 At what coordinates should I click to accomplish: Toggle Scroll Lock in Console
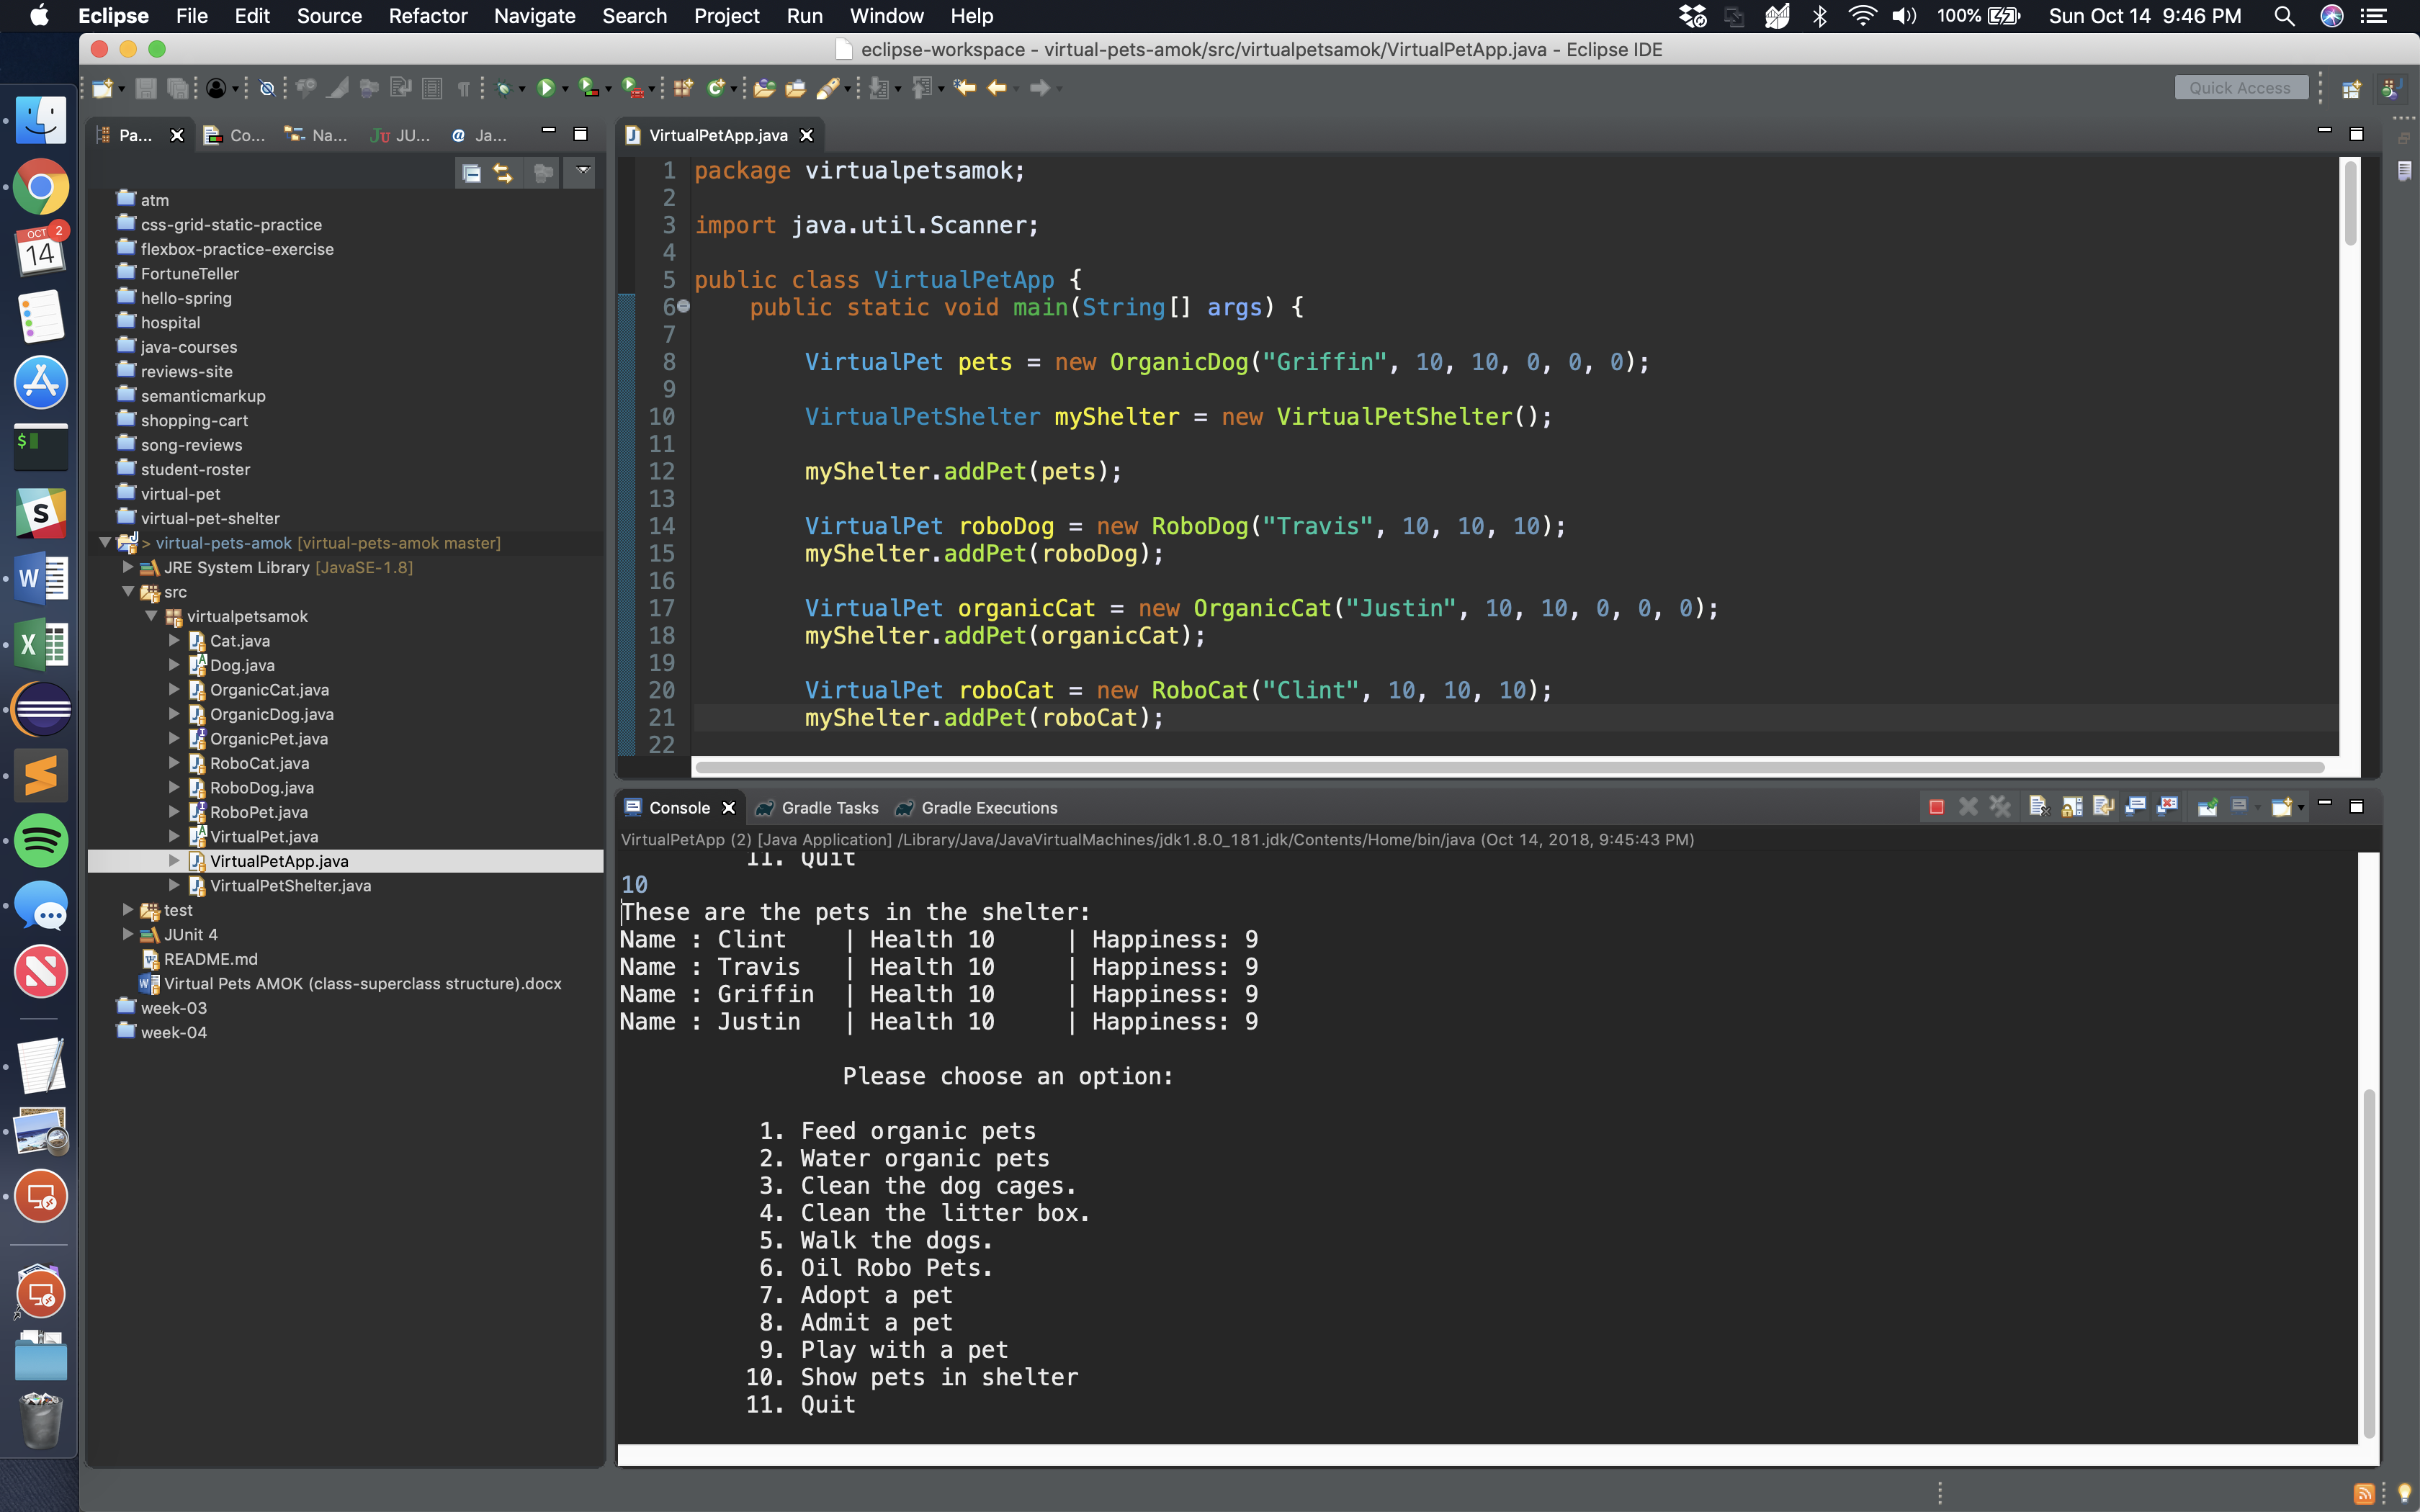(x=2072, y=807)
